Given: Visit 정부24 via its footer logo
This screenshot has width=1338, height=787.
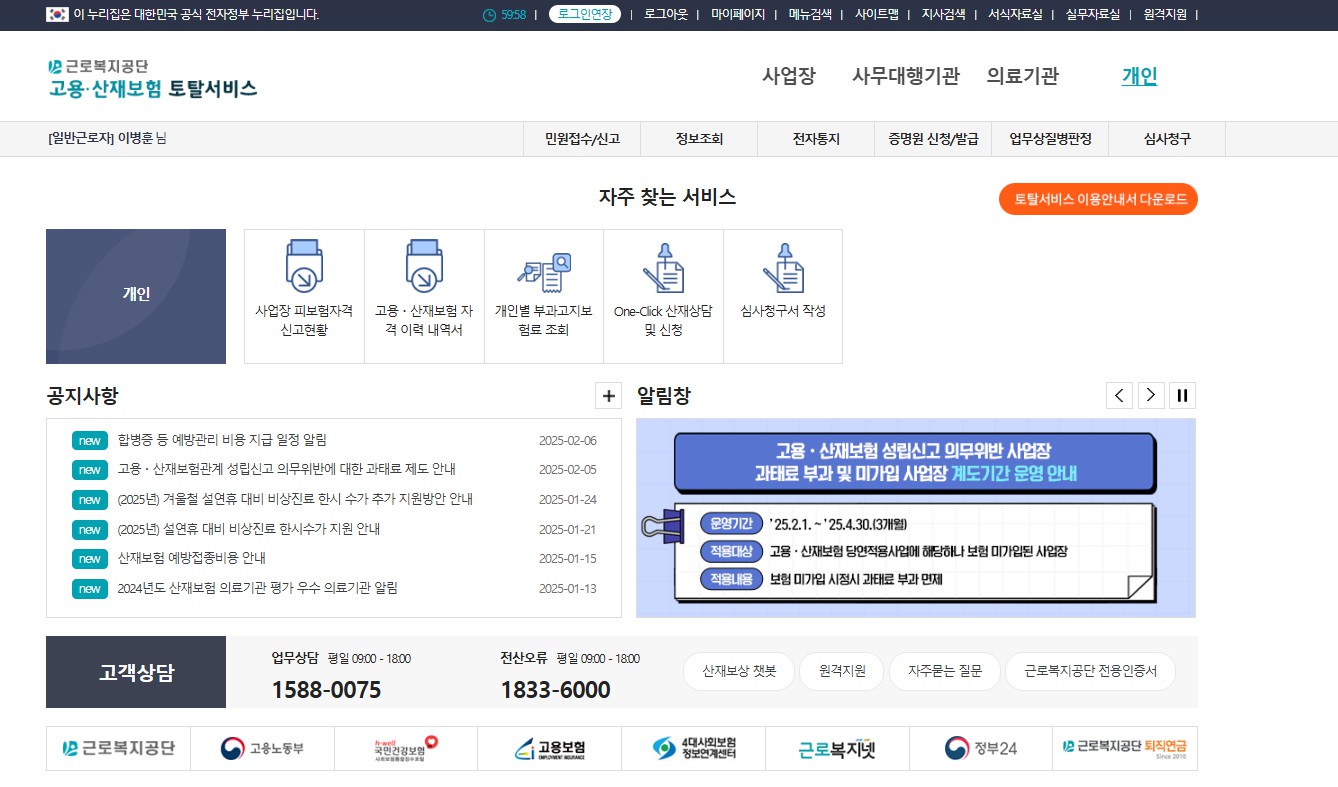Looking at the screenshot, I should coord(981,747).
